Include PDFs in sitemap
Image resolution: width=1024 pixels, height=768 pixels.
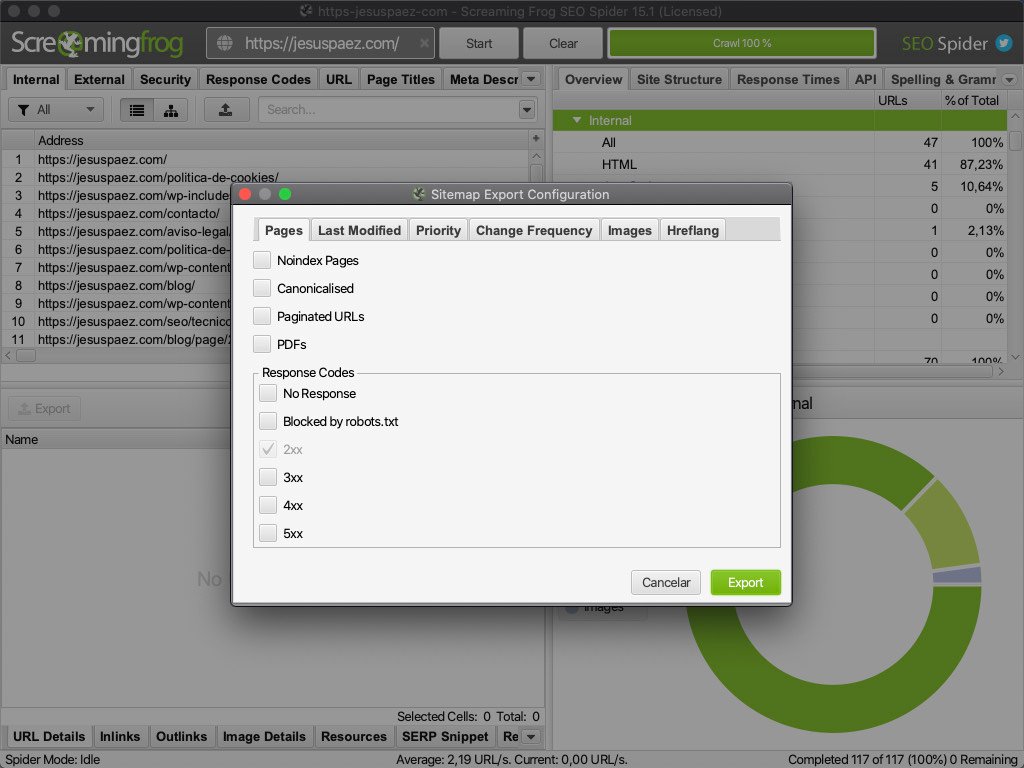(262, 344)
